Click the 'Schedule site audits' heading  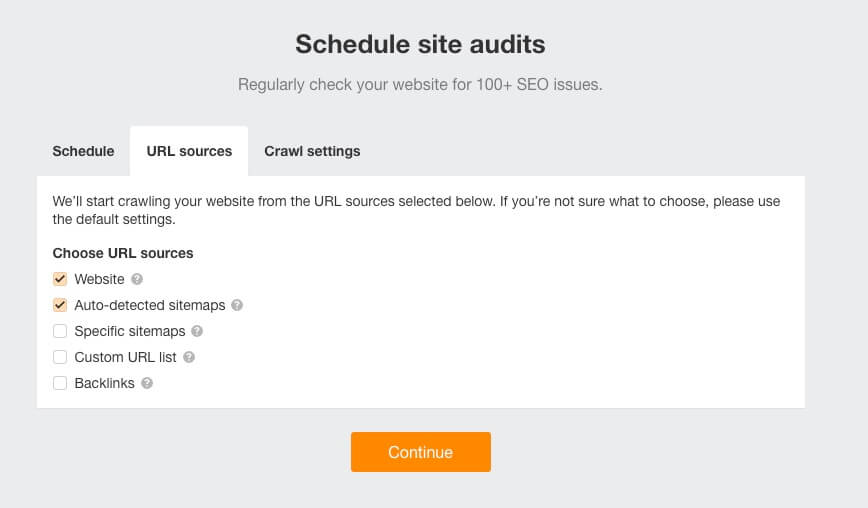pos(420,44)
